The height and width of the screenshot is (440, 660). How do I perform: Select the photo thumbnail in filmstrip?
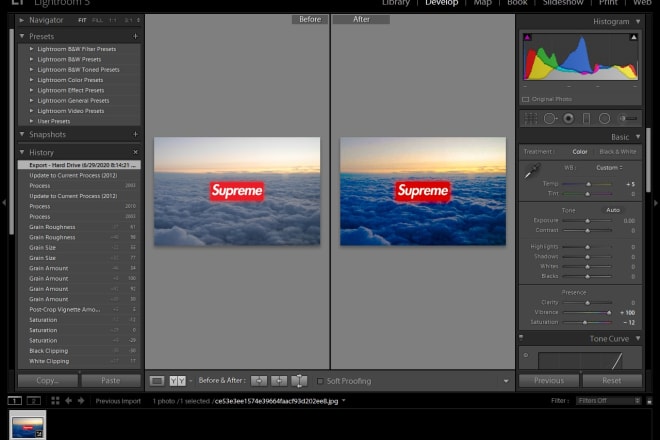pyautogui.click(x=27, y=426)
